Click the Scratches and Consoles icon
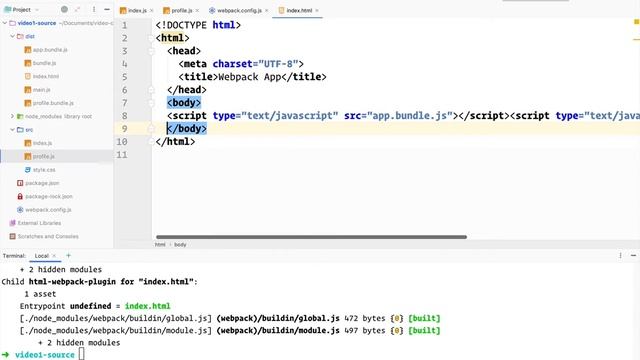The image size is (640, 360). [x=13, y=236]
